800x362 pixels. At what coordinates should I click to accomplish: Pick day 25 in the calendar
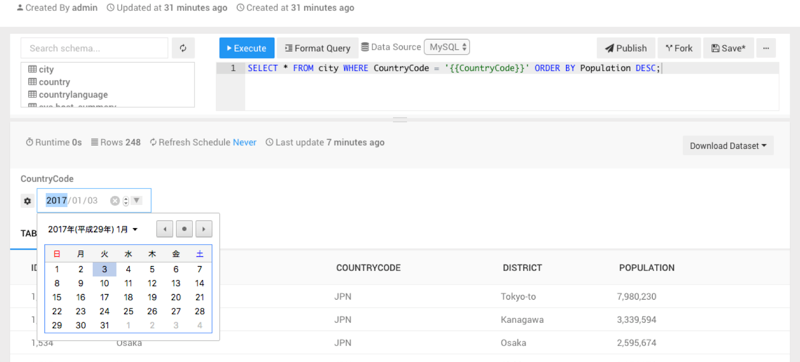pos(129,311)
